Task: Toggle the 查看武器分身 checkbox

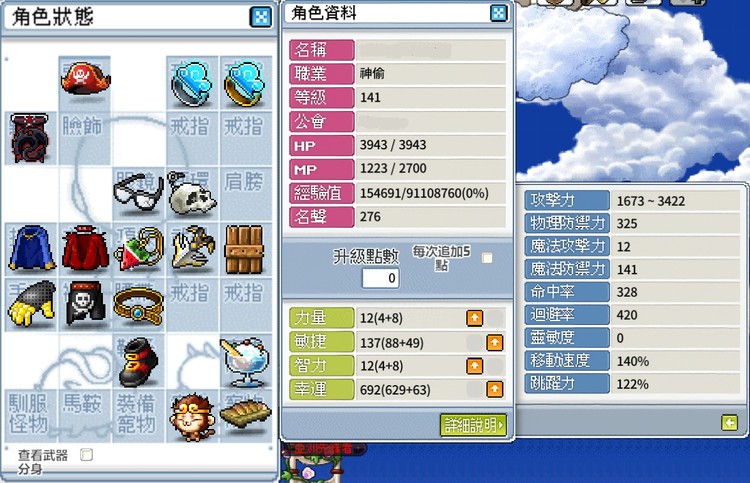Action: (x=87, y=455)
